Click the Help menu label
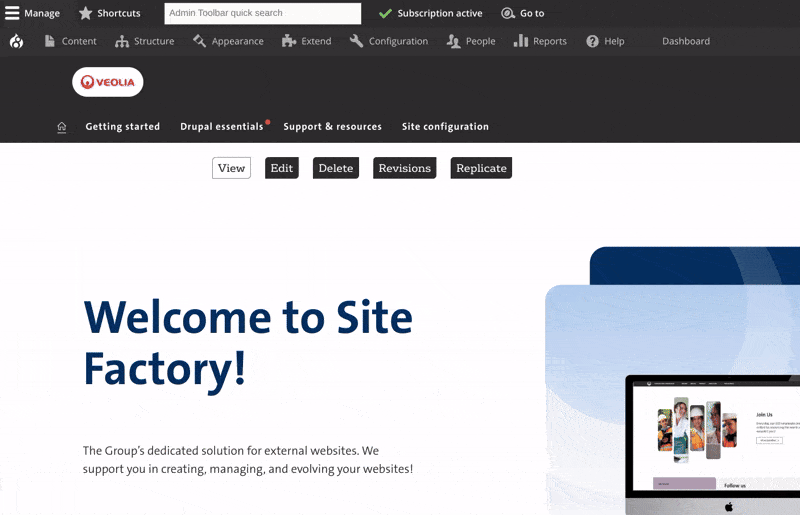The height and width of the screenshot is (515, 800). [614, 41]
